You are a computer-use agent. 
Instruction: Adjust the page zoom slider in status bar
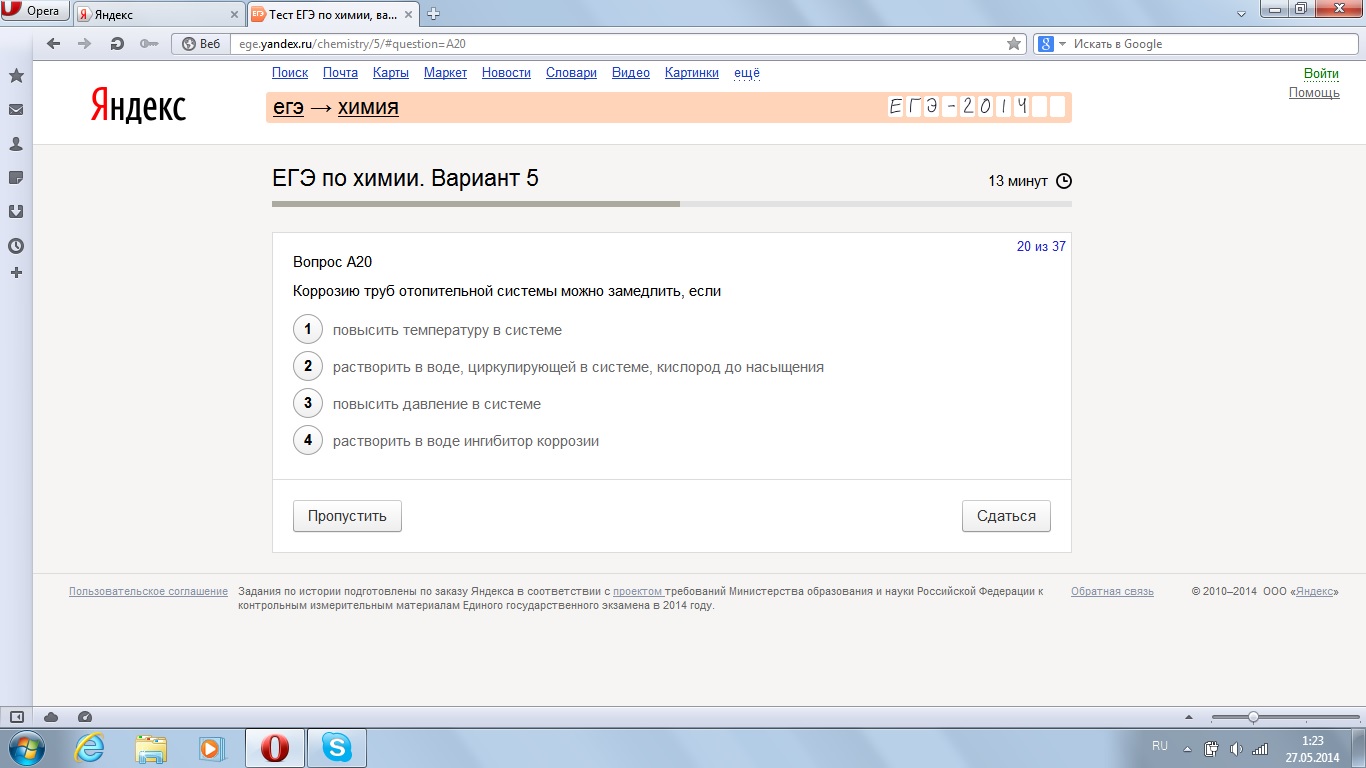pyautogui.click(x=1253, y=717)
